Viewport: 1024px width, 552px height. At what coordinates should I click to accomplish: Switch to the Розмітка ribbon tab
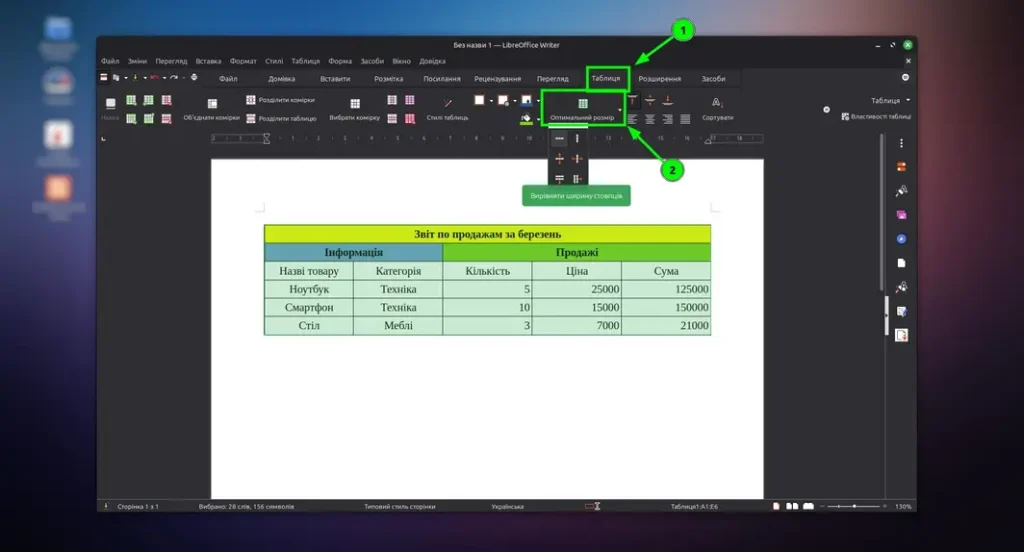389,78
